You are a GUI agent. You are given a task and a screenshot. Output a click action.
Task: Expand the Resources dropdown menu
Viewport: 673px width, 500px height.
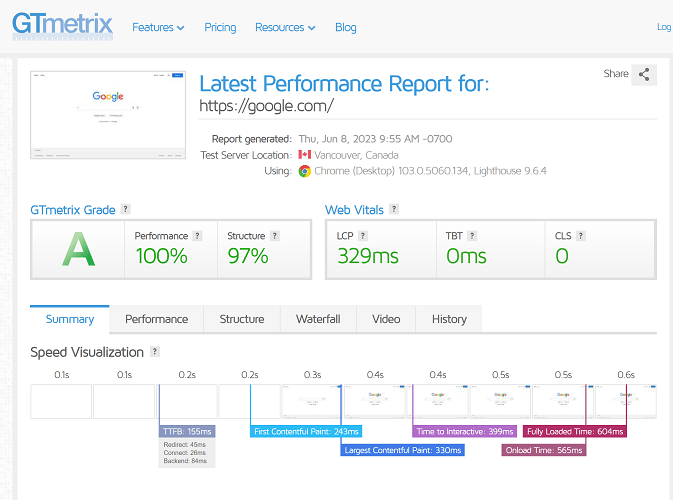pyautogui.click(x=285, y=27)
